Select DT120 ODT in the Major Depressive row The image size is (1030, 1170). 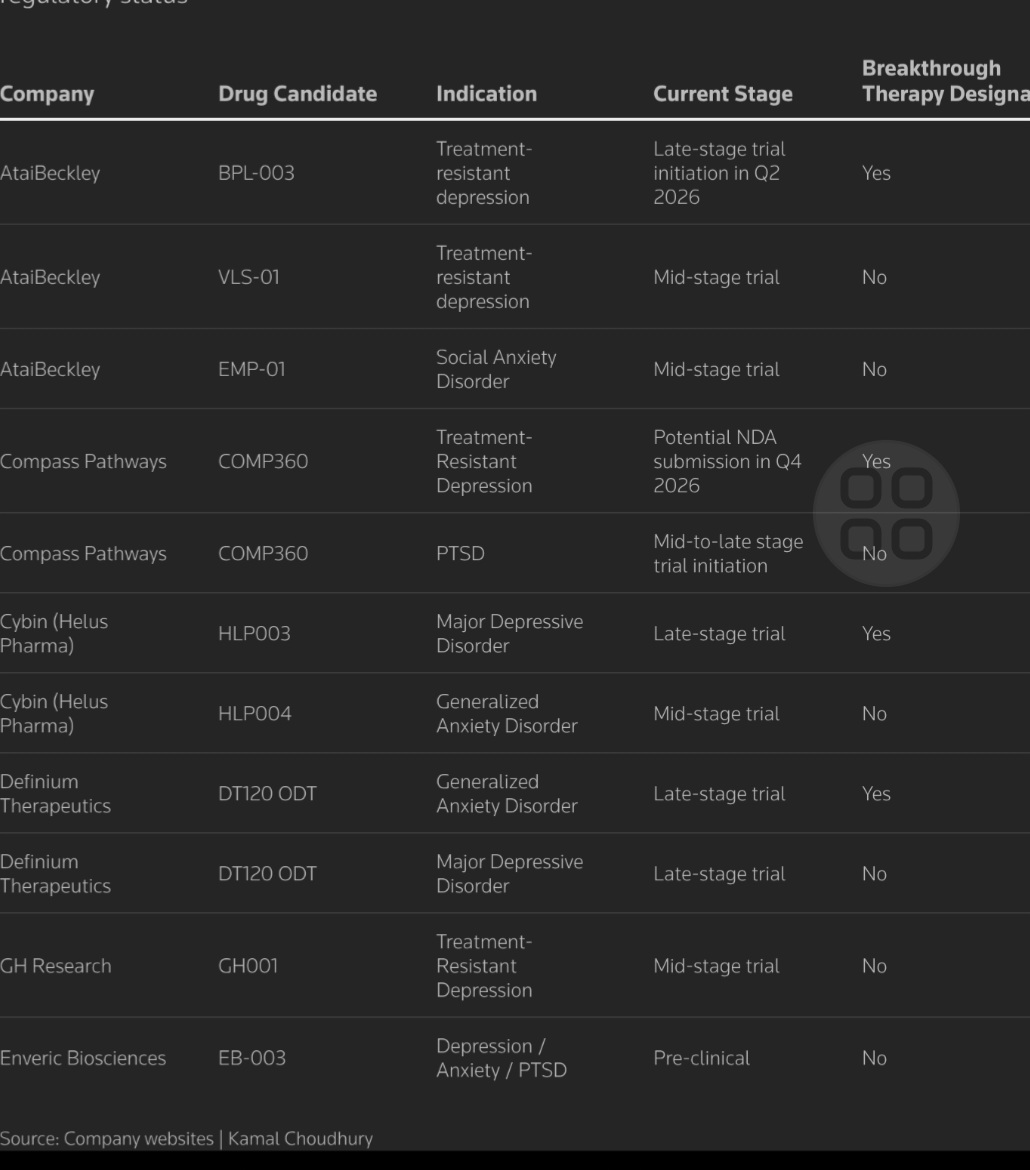point(267,874)
